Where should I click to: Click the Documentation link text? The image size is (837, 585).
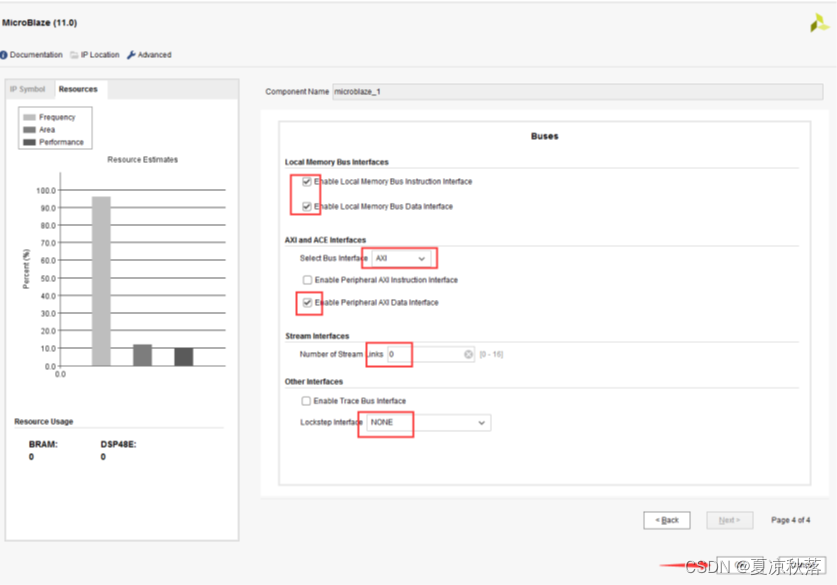pyautogui.click(x=36, y=55)
